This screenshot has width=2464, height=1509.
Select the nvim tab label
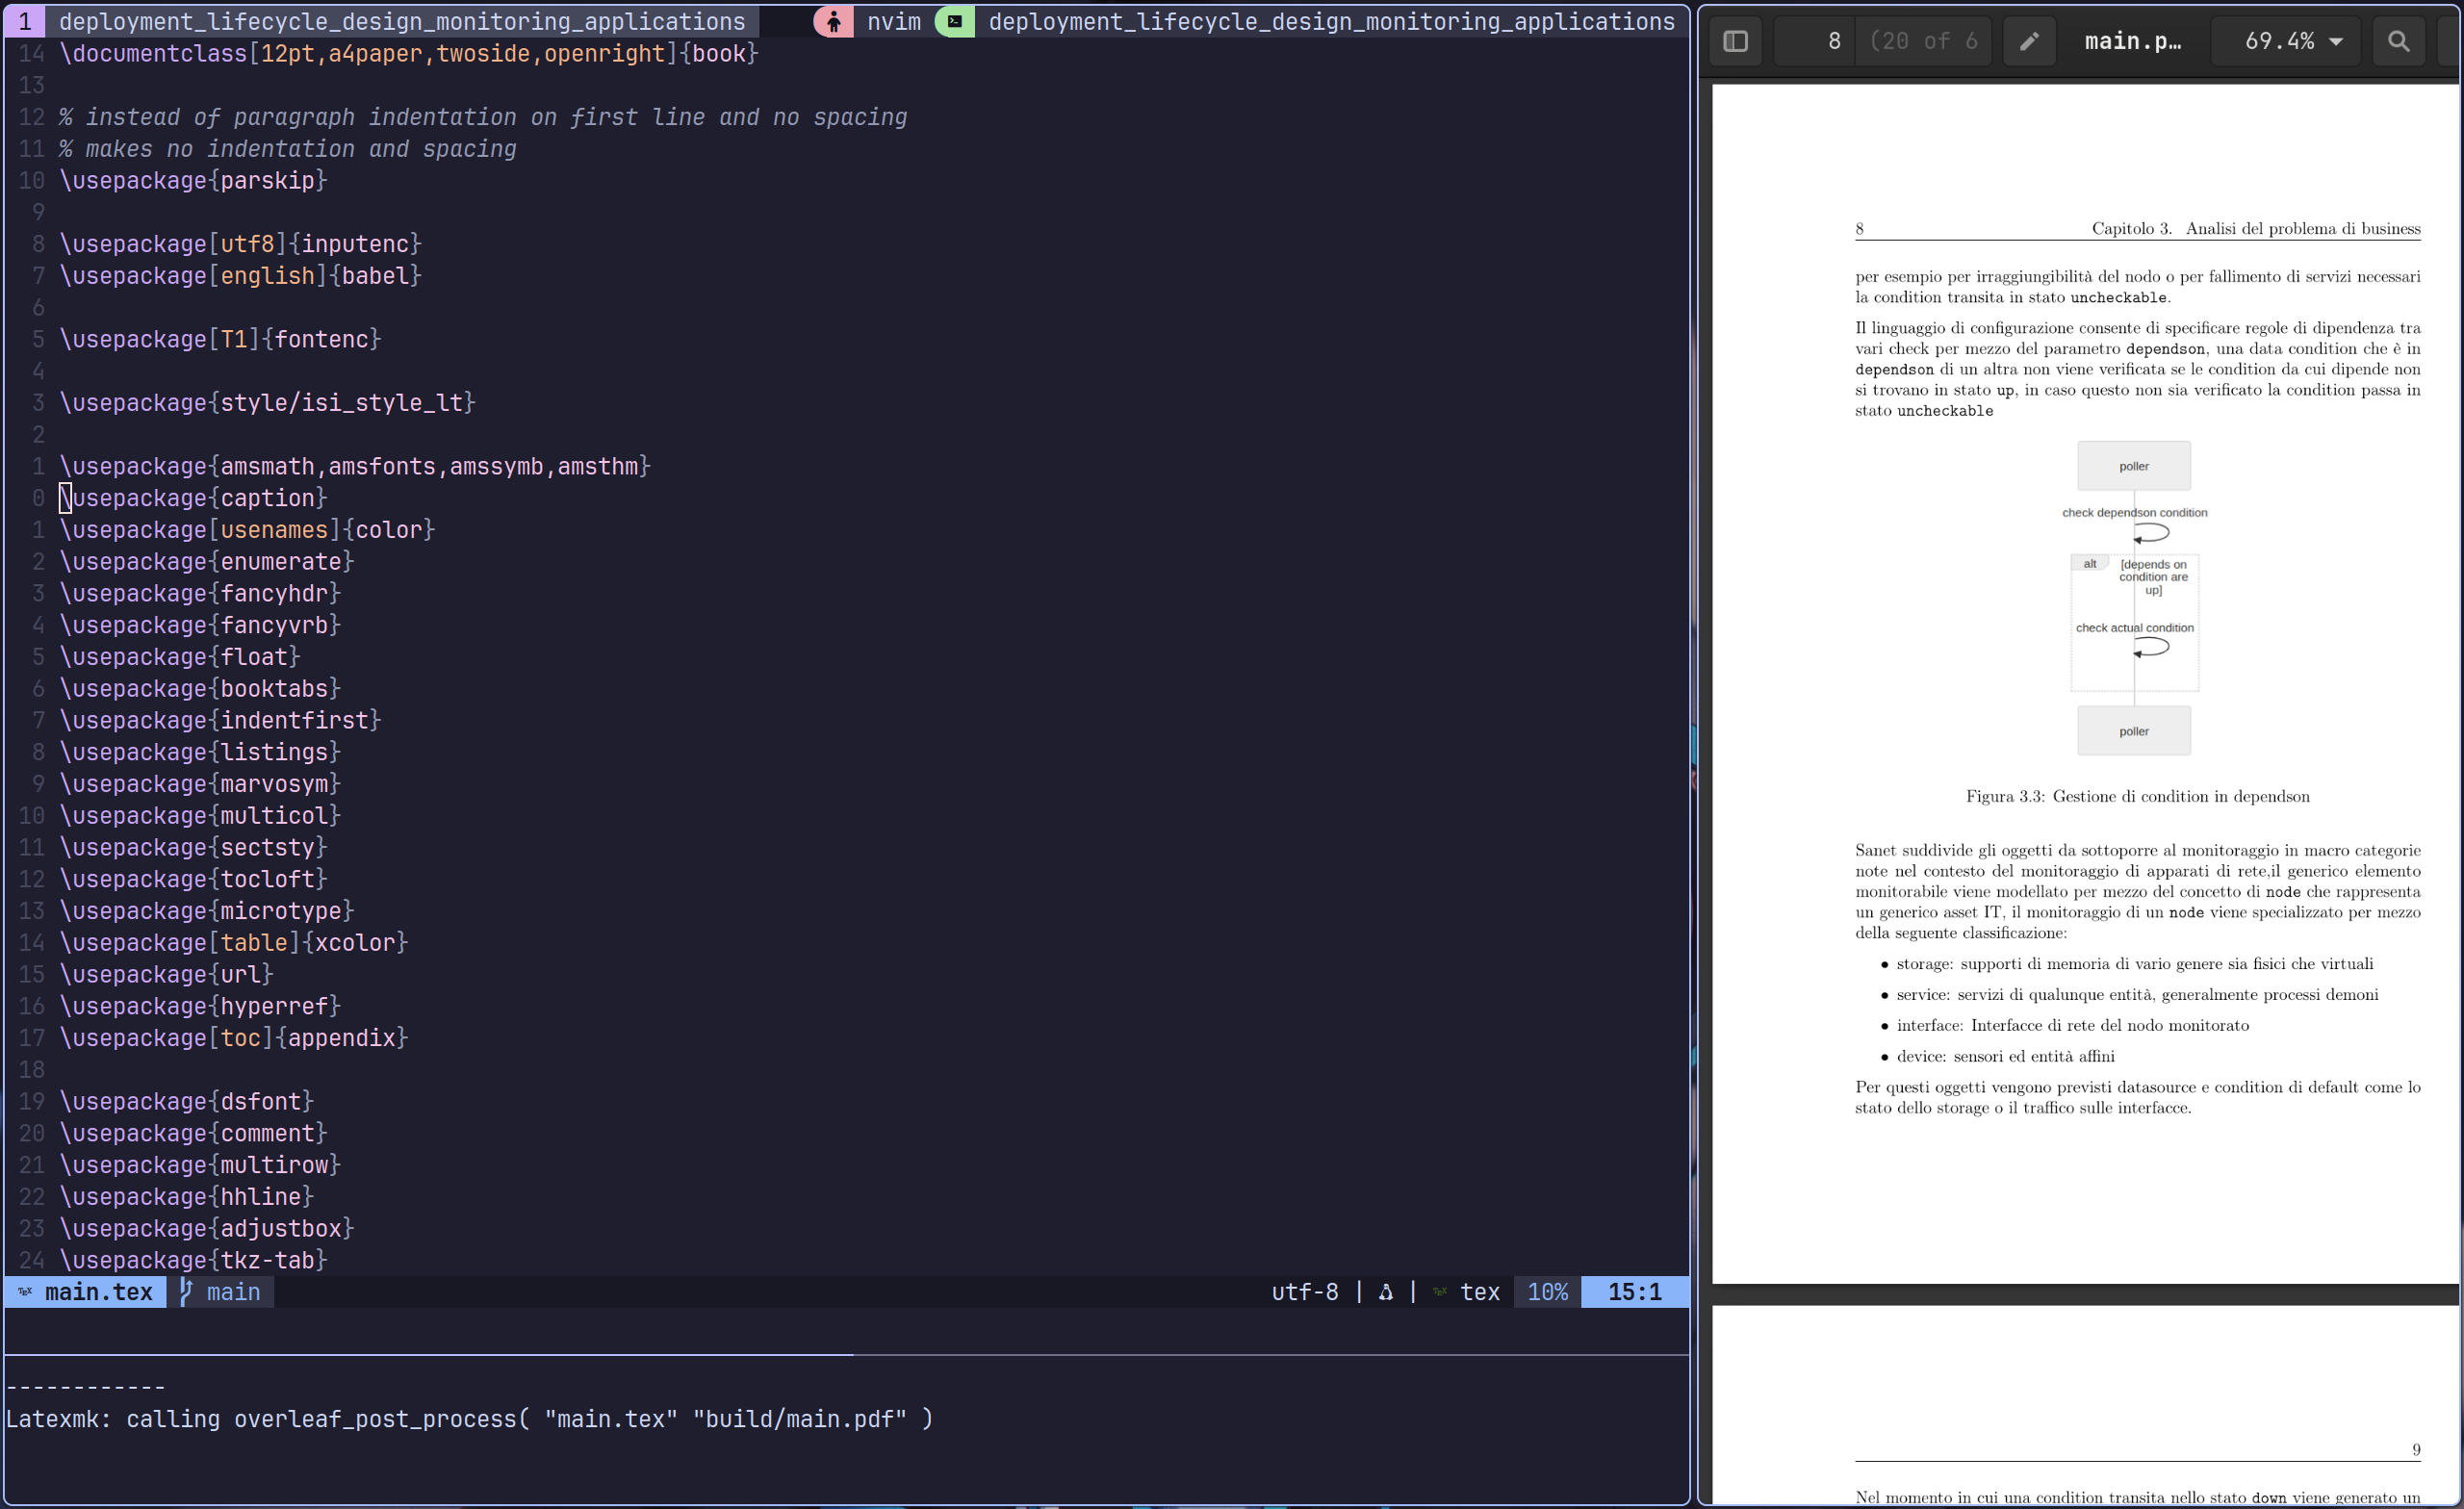click(x=893, y=21)
